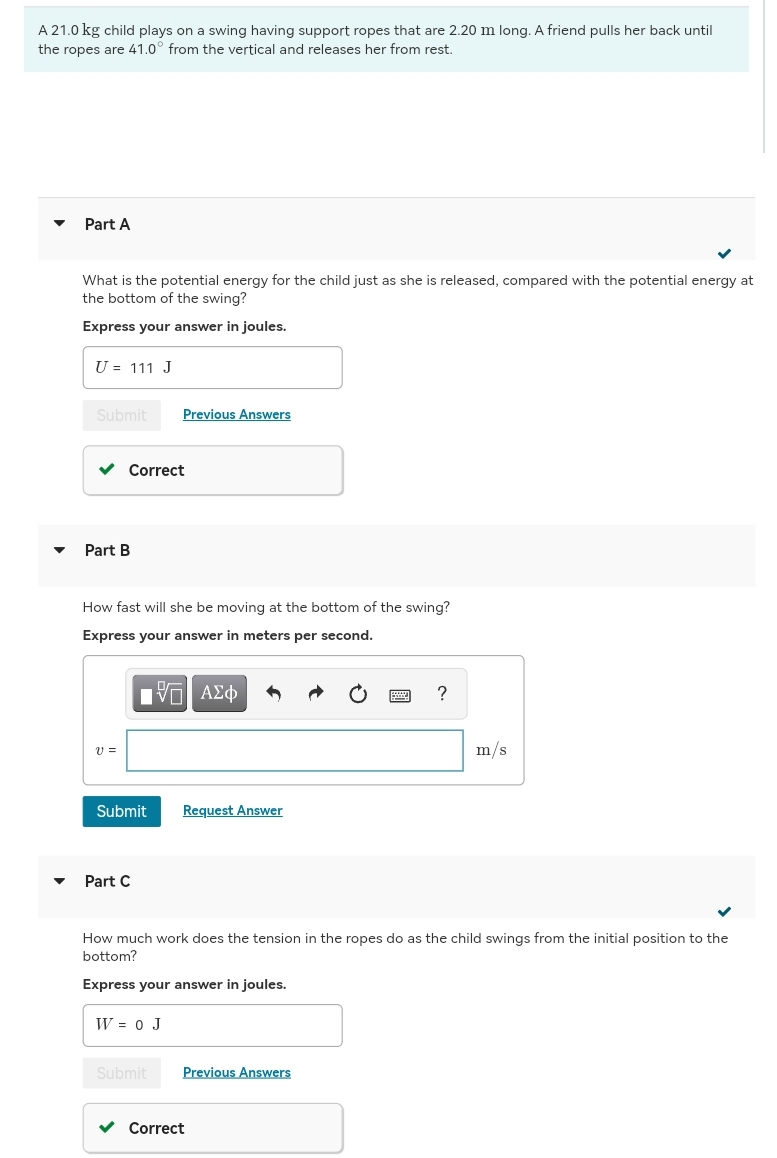777x1158 pixels.
Task: Redo edit with the forward arrow
Action: click(x=316, y=693)
